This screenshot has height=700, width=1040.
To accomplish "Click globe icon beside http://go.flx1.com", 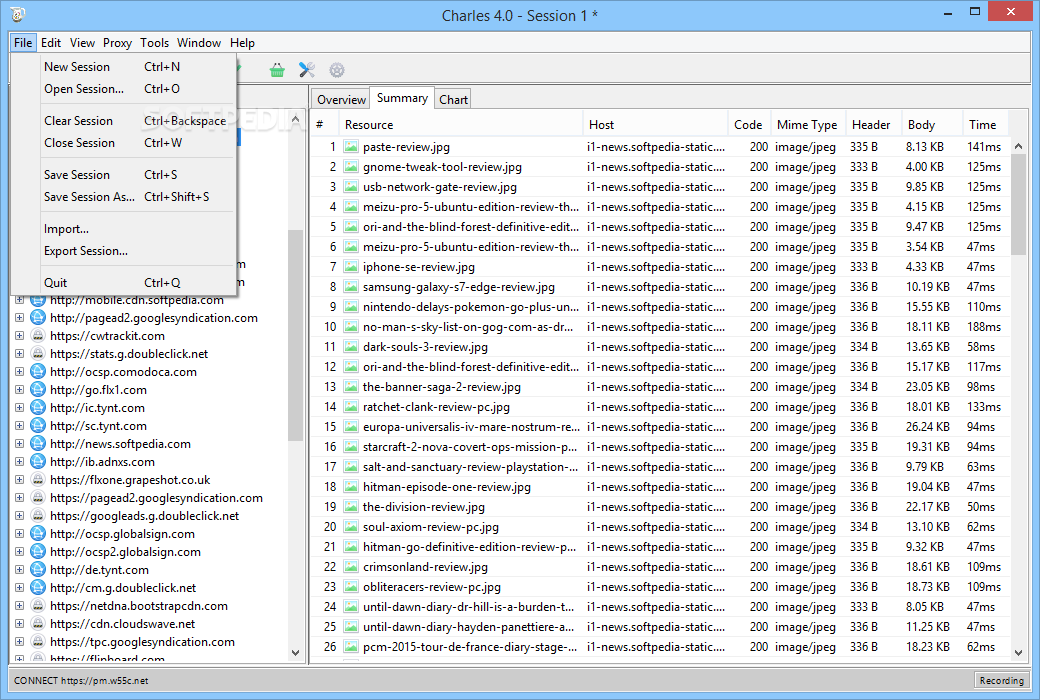I will pyautogui.click(x=38, y=389).
